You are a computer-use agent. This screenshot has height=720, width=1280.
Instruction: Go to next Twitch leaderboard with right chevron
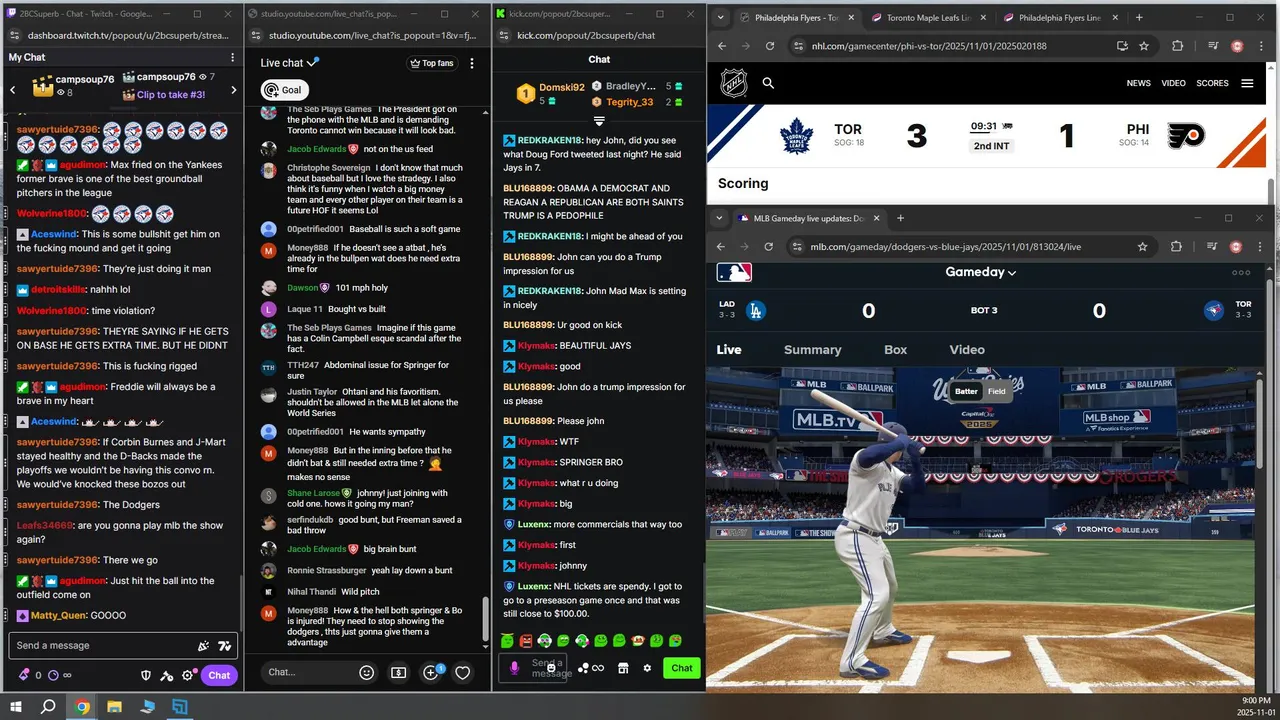(x=233, y=90)
